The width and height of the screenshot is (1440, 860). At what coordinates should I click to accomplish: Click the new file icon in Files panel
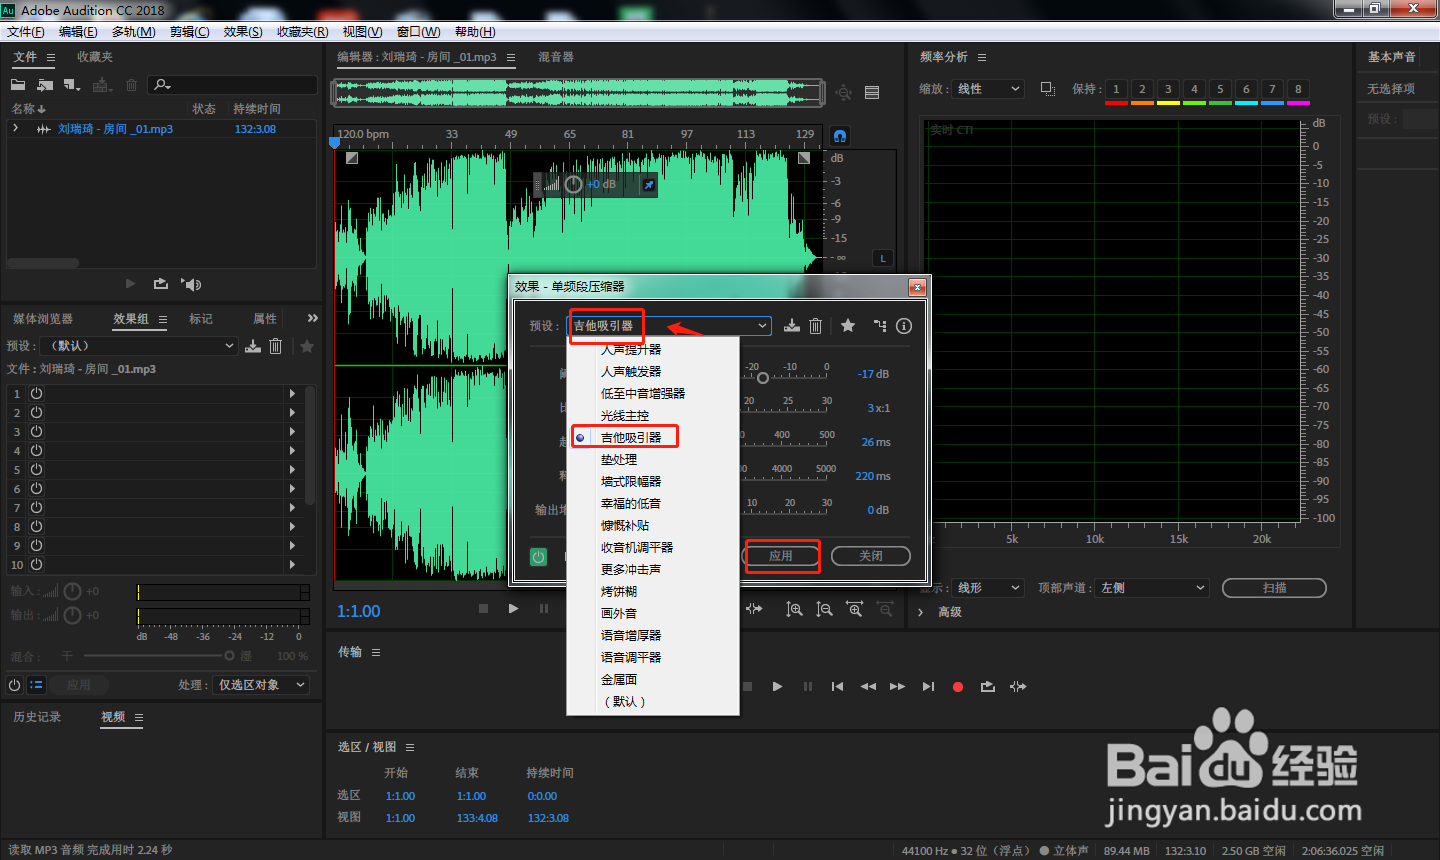(x=72, y=85)
